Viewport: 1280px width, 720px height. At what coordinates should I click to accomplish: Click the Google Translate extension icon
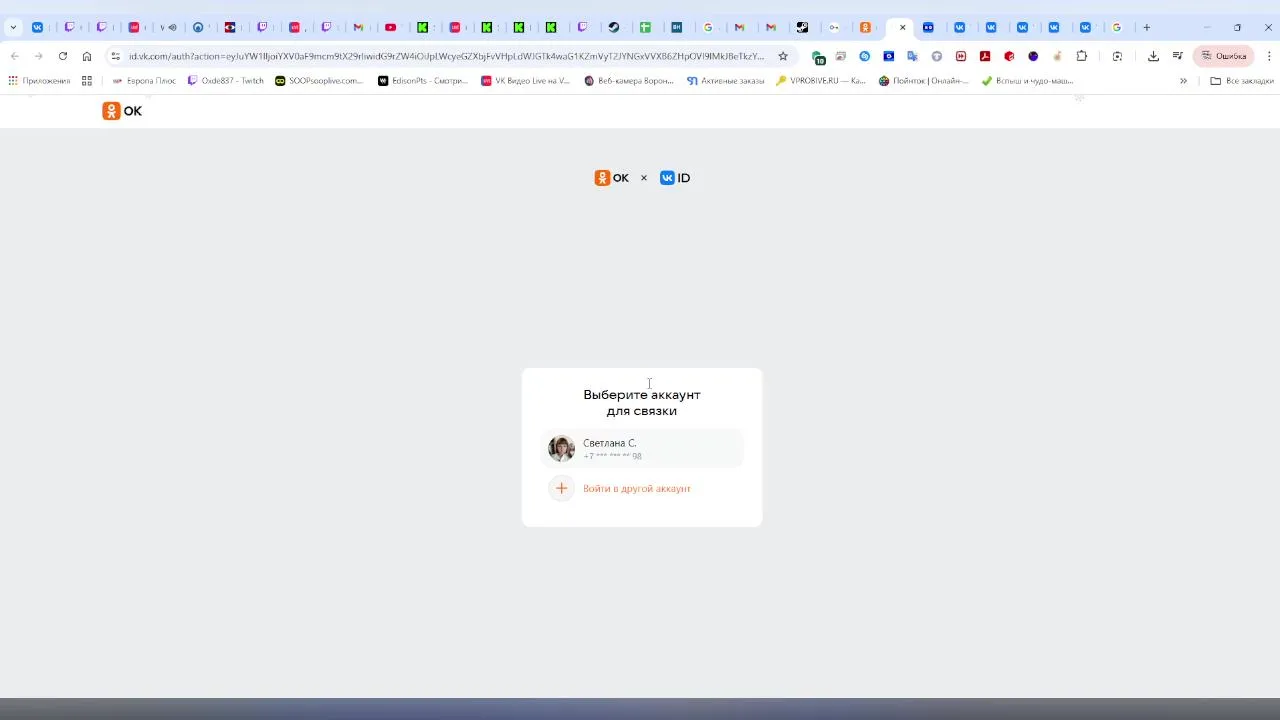coord(913,56)
